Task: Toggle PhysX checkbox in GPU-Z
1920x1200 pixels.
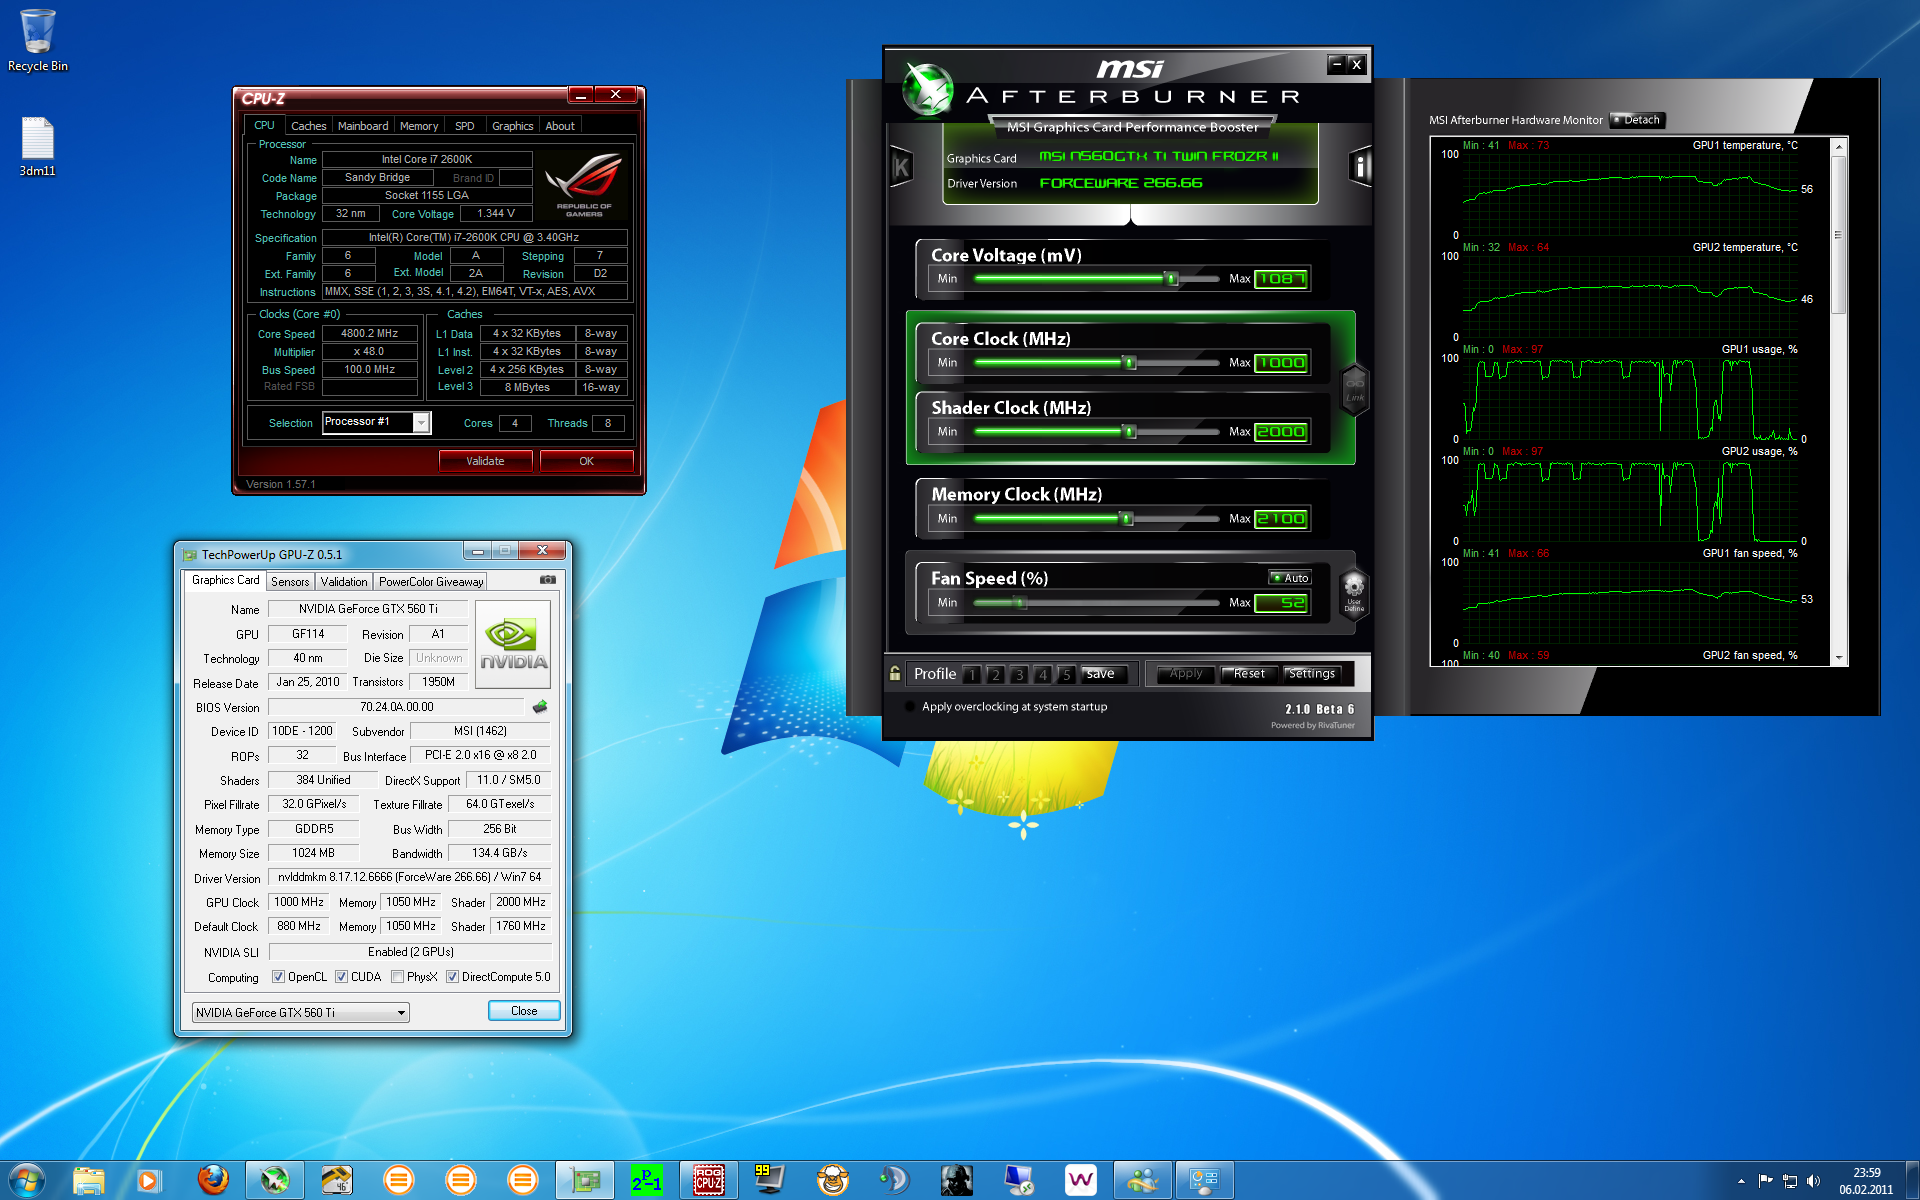Action: tap(397, 977)
